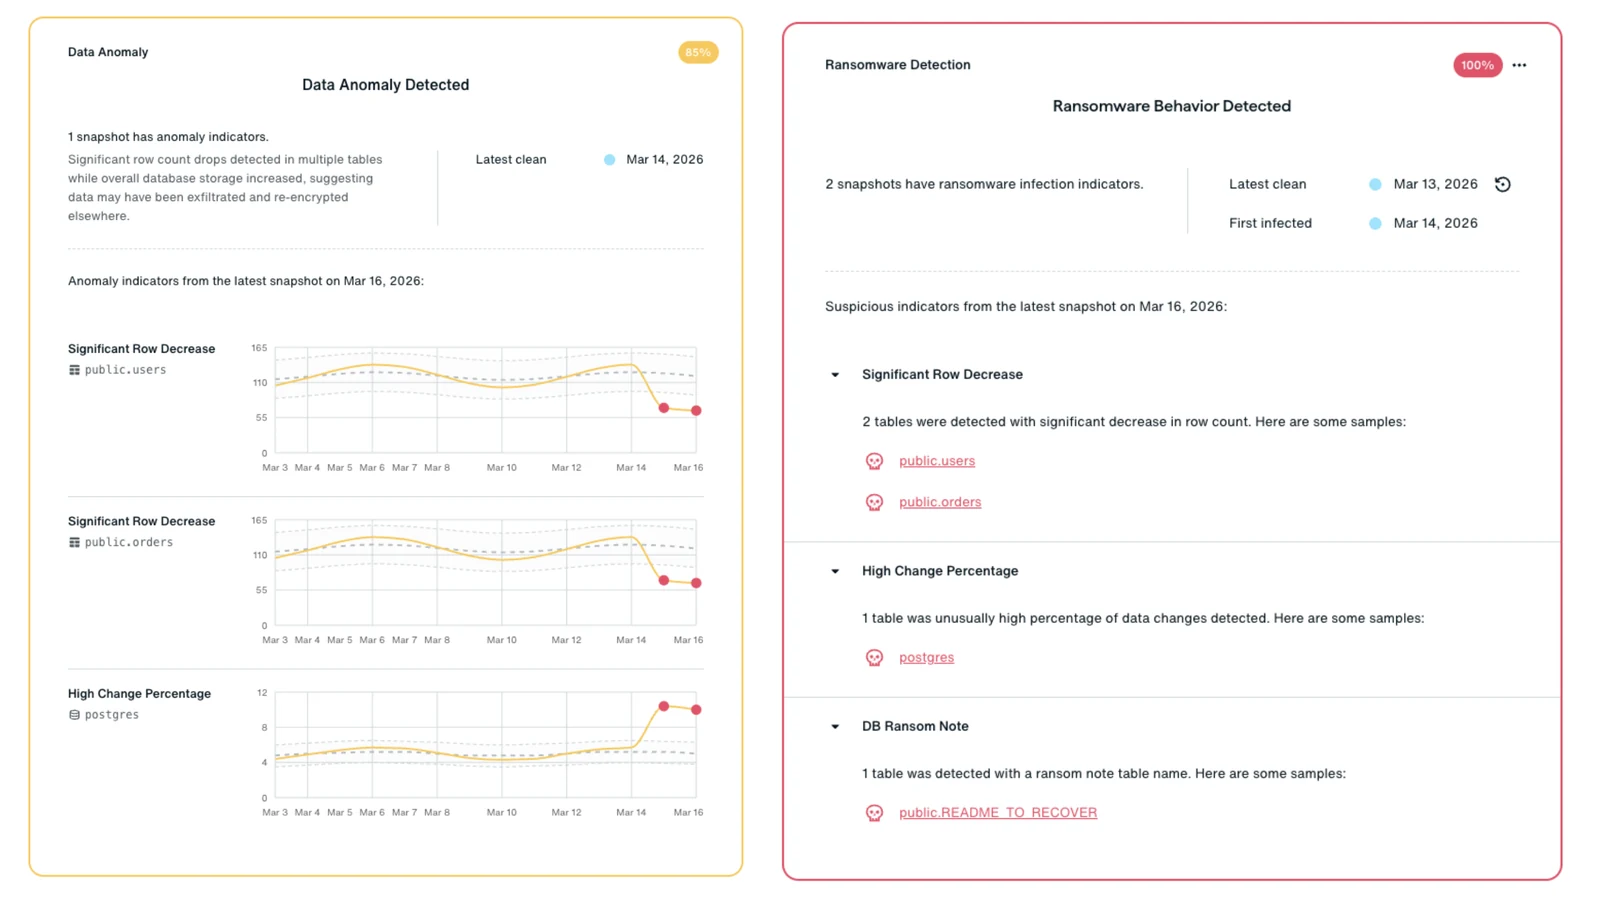
Task: Click "Mar 14, 2026" in the First infected row
Action: click(1435, 223)
